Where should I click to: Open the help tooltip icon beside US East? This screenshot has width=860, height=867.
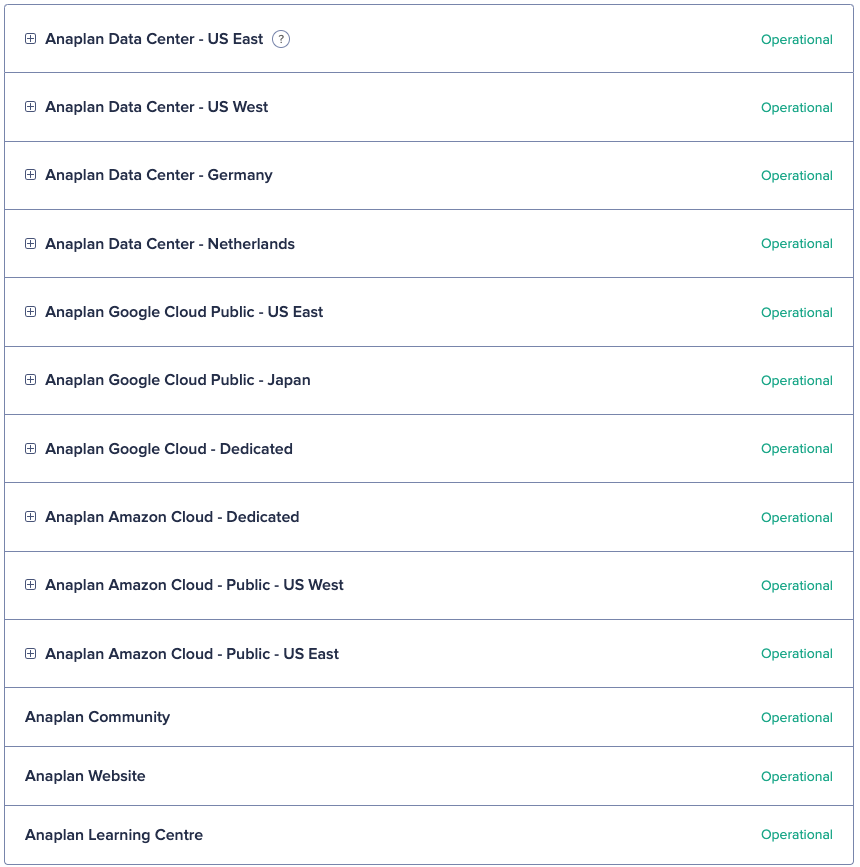coord(281,39)
